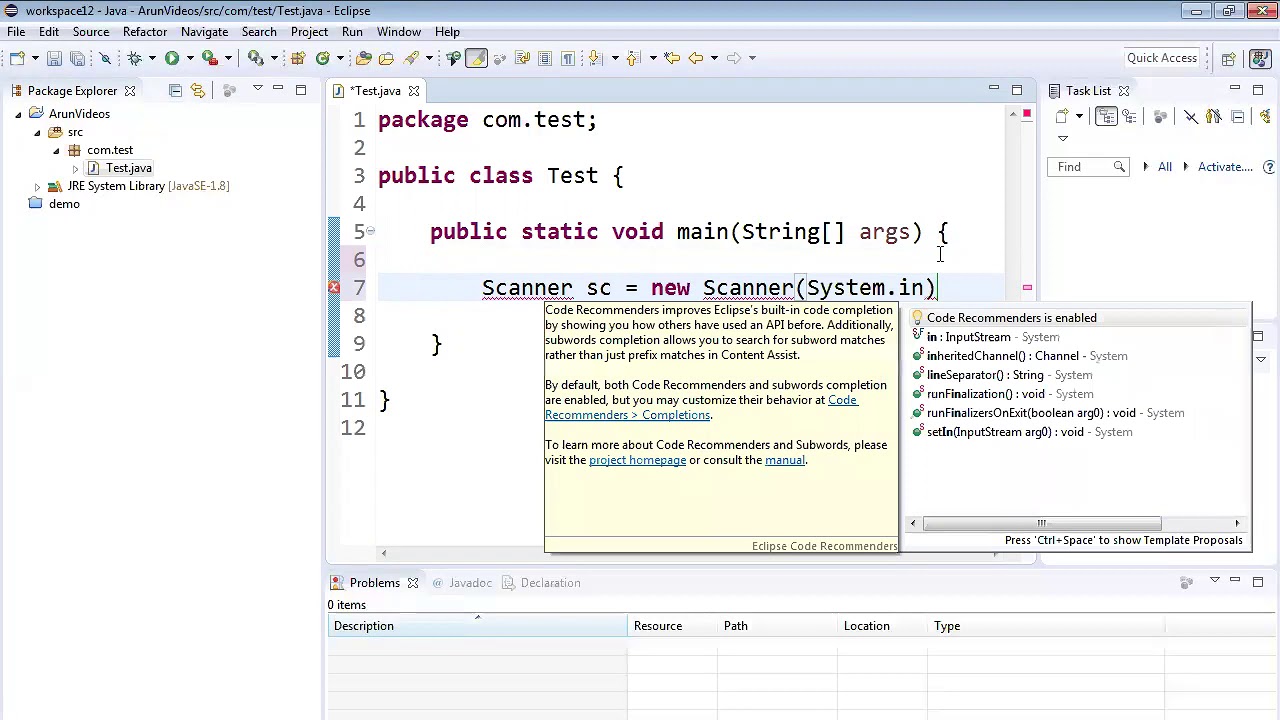Click the search magnifier in Task List Find

click(1119, 167)
